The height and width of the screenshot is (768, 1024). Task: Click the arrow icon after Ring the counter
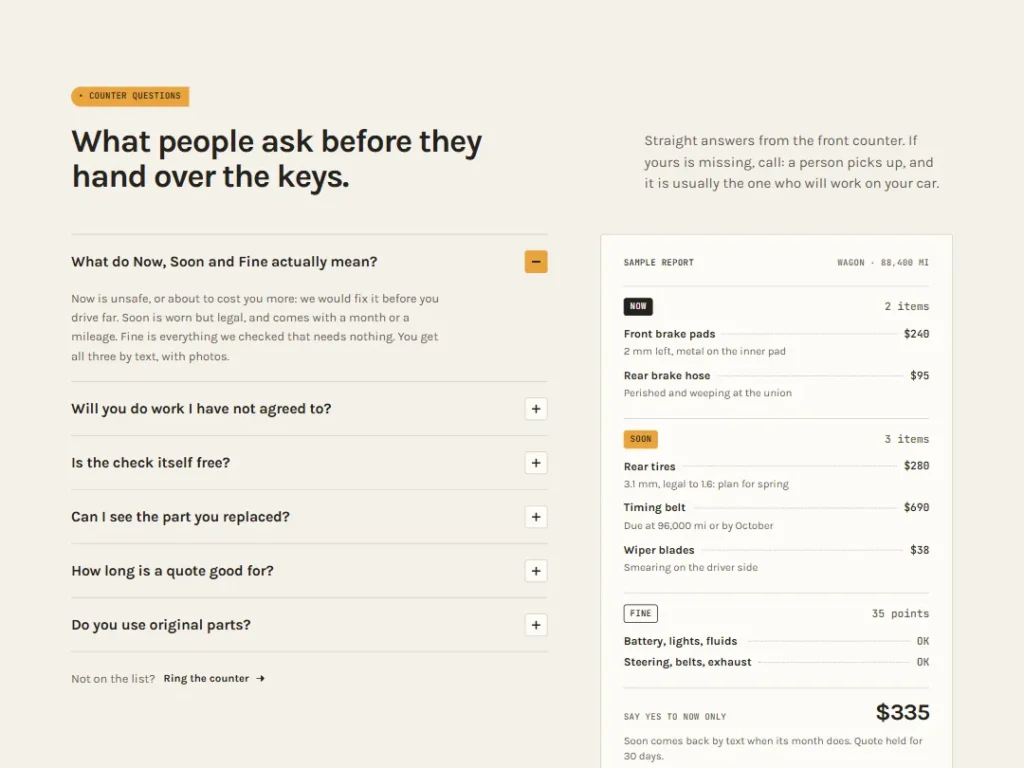[x=261, y=679]
